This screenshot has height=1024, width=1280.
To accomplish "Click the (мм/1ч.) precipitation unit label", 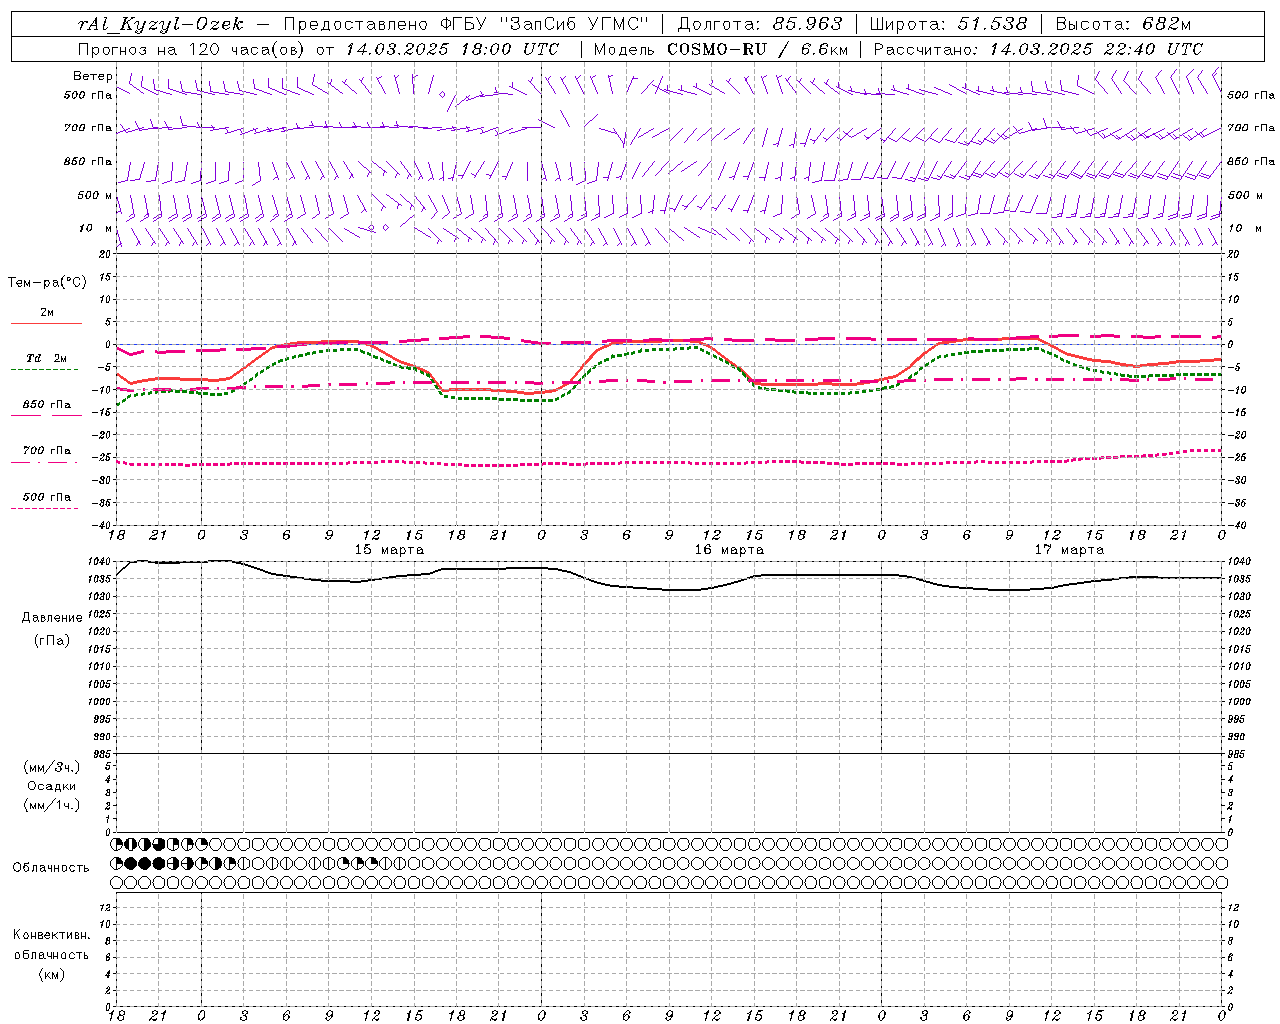I will pos(52,805).
